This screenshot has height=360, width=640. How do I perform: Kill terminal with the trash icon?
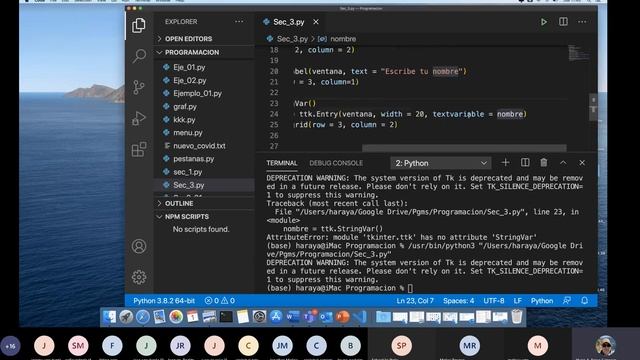544,162
